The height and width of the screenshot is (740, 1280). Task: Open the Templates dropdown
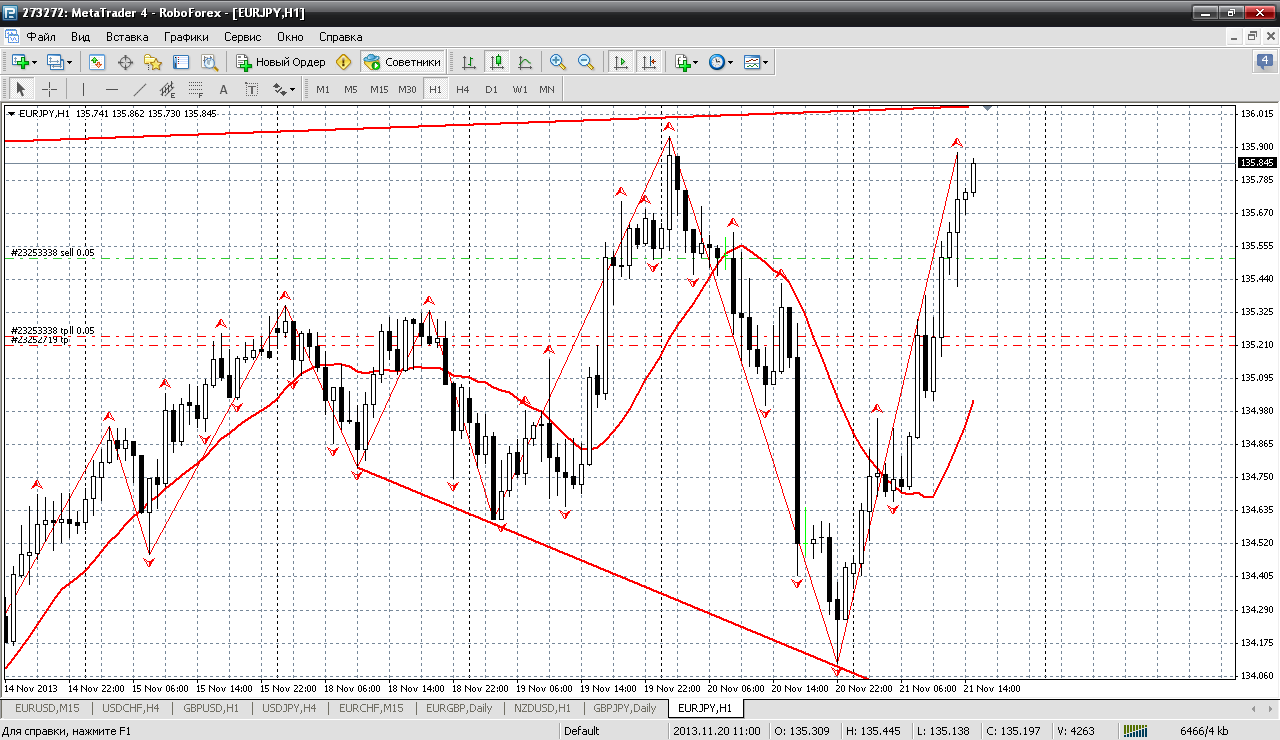756,62
